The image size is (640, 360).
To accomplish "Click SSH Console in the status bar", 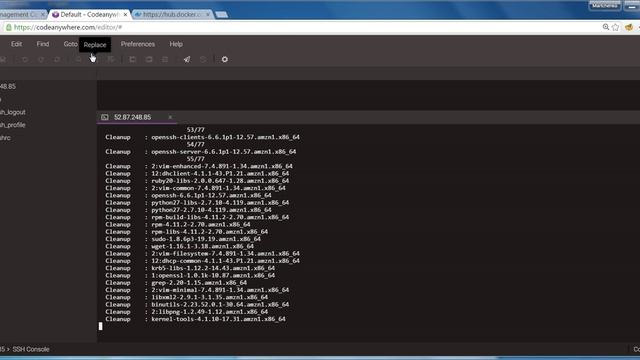I will [x=31, y=349].
